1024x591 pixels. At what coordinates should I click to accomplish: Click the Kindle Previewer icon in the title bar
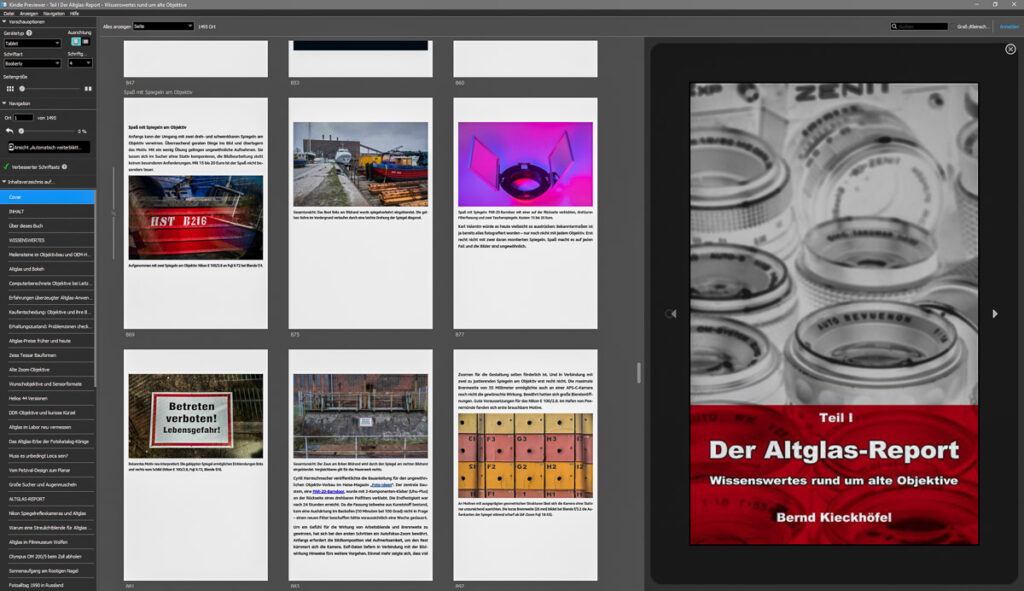[3, 6]
